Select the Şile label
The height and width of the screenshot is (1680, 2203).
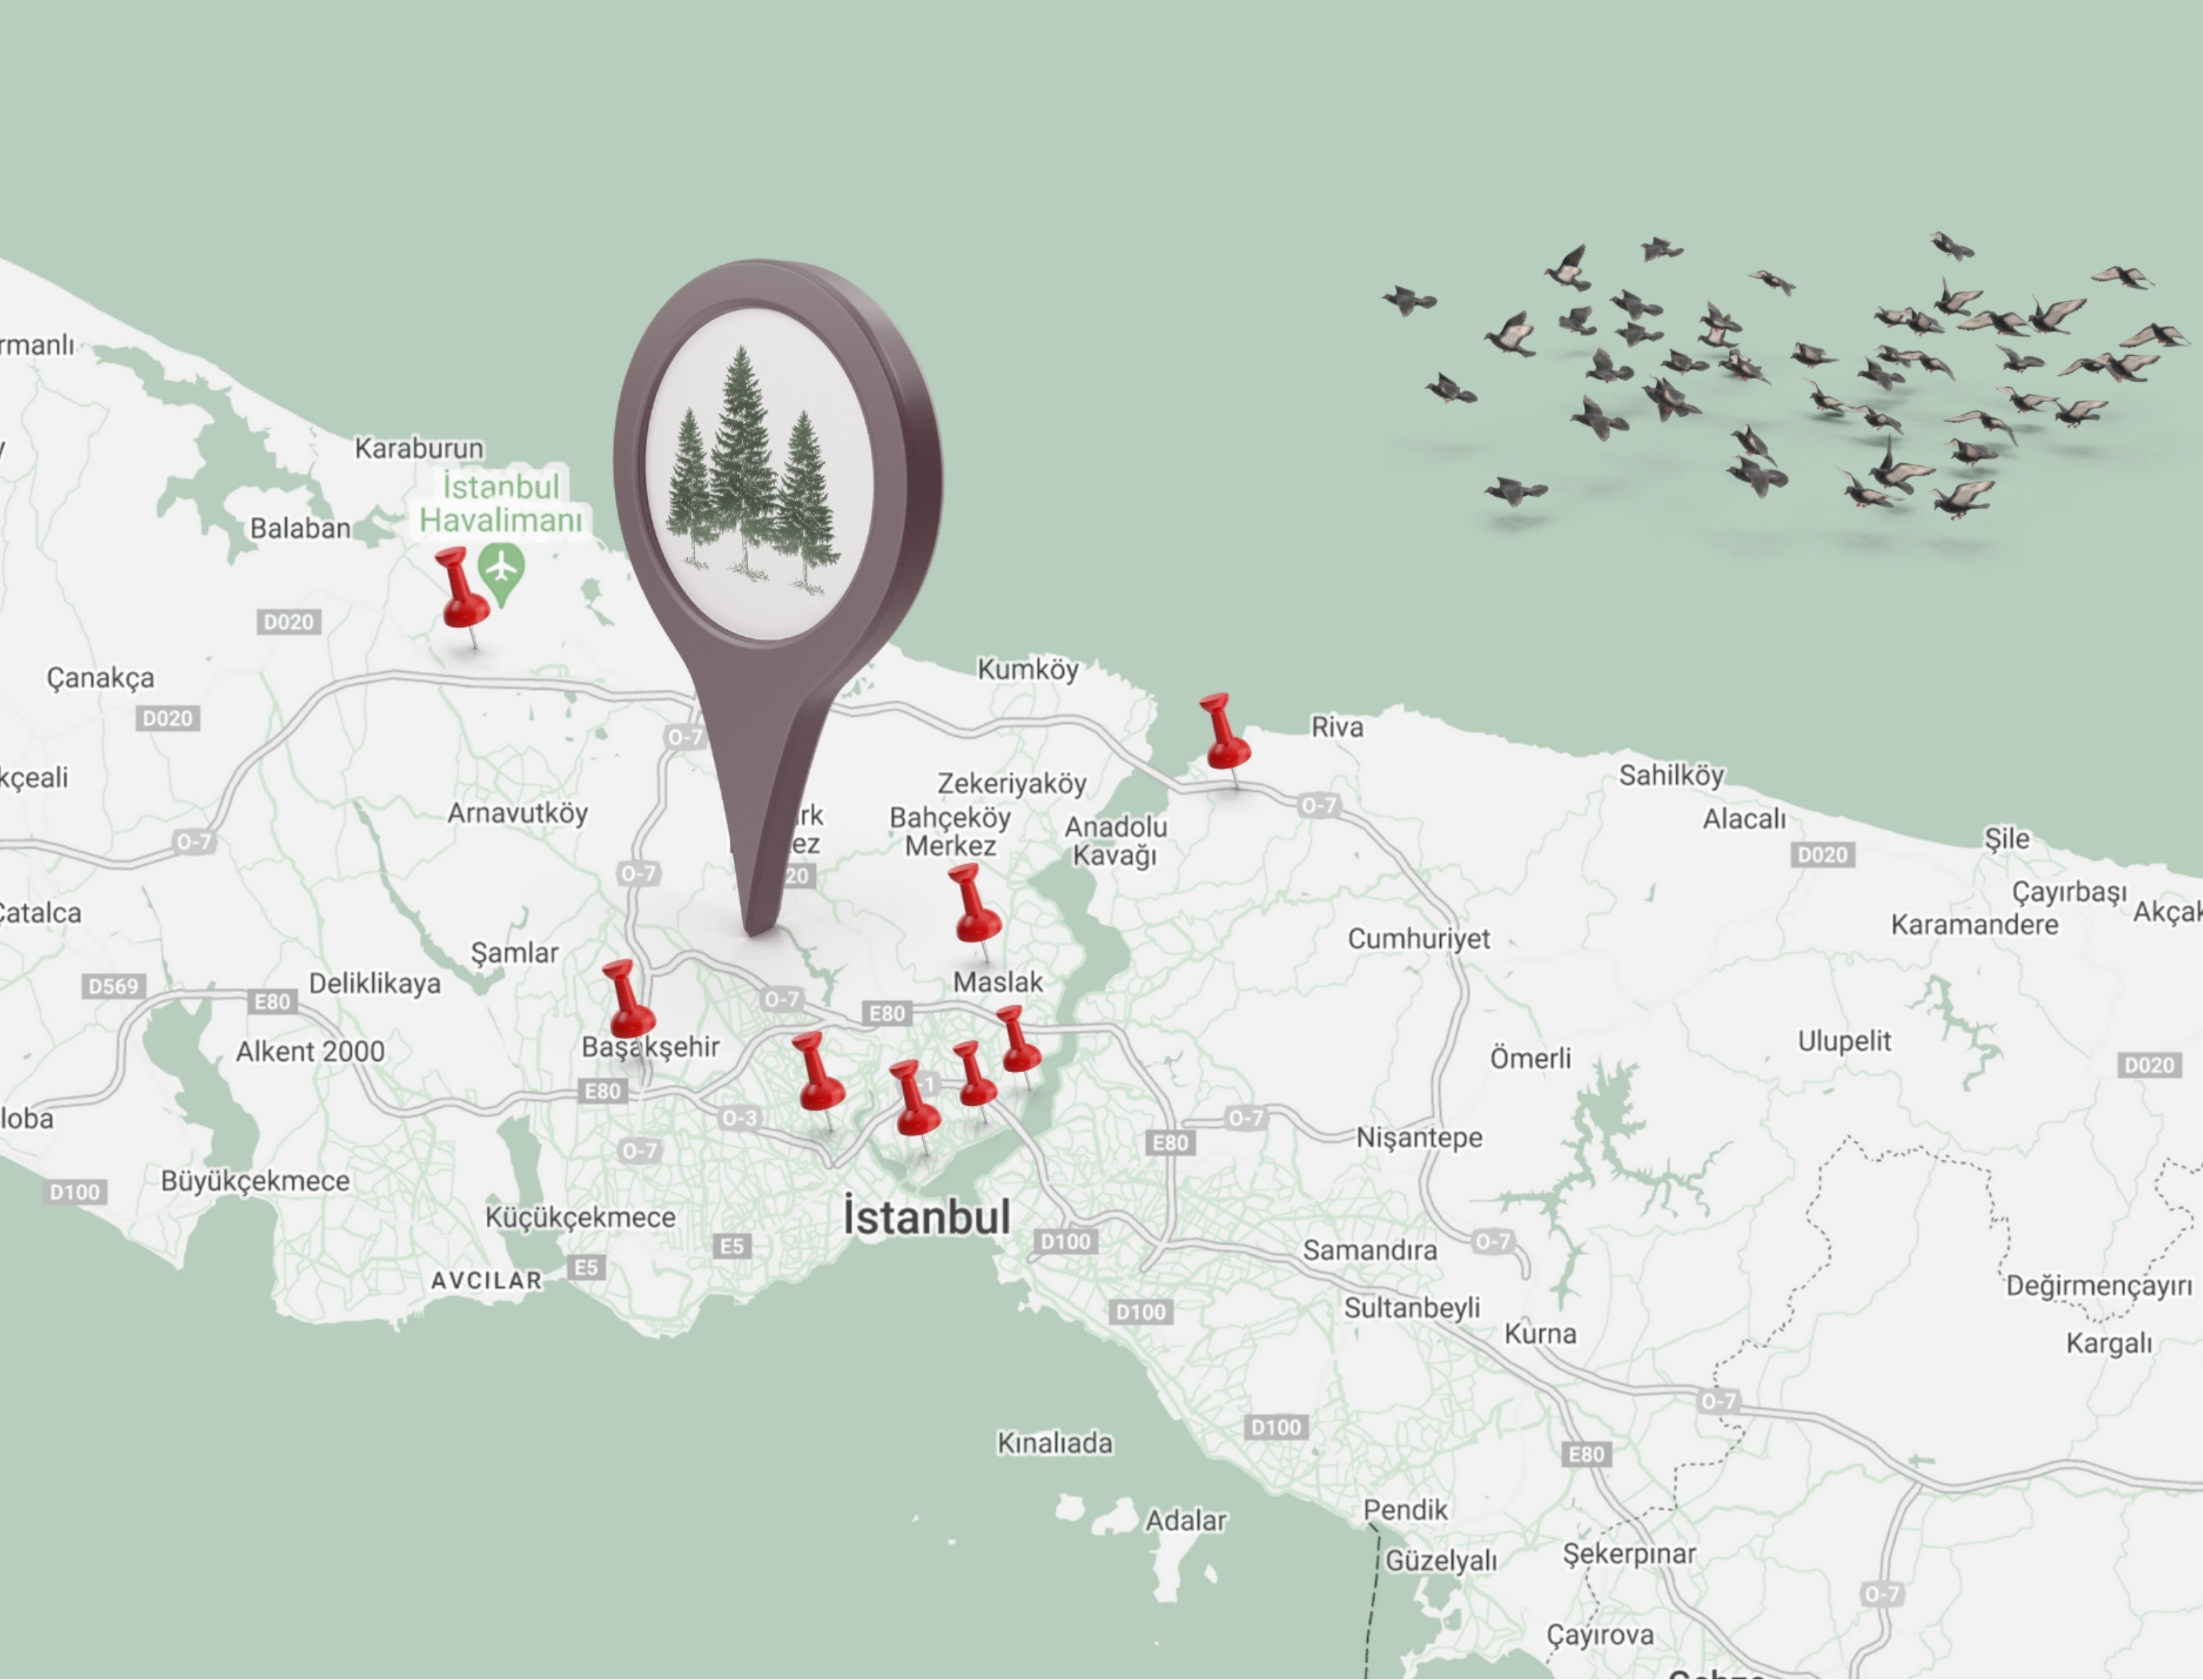(x=2007, y=838)
